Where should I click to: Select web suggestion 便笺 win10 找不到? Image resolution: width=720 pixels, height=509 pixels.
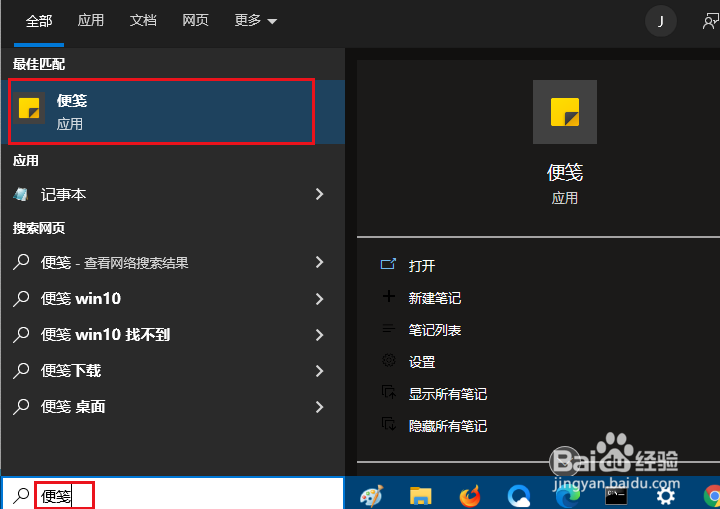point(173,335)
